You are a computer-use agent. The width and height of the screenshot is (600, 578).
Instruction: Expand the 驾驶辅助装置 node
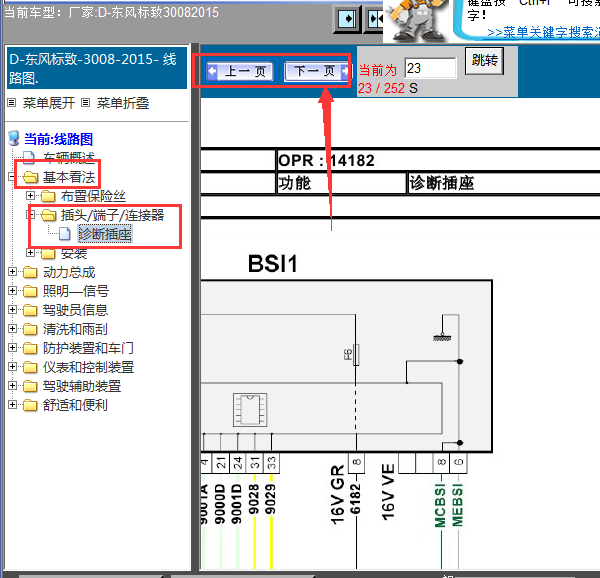(12, 386)
